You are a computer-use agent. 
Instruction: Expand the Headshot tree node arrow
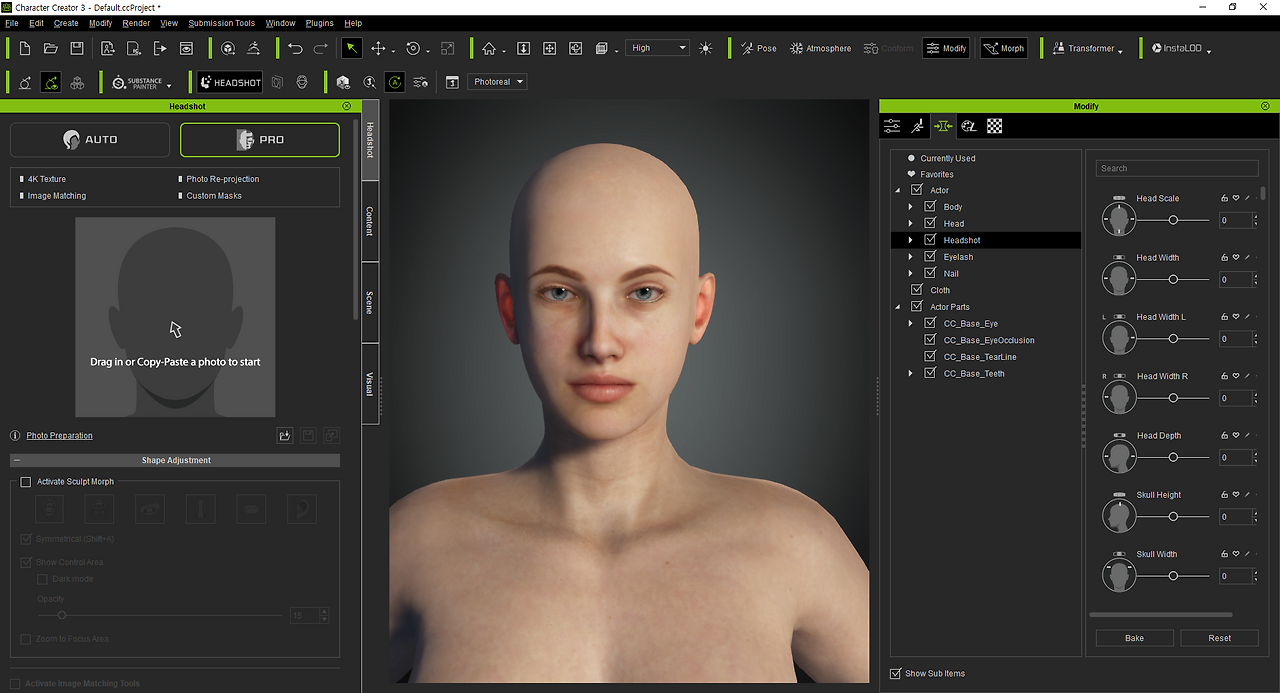(x=910, y=240)
